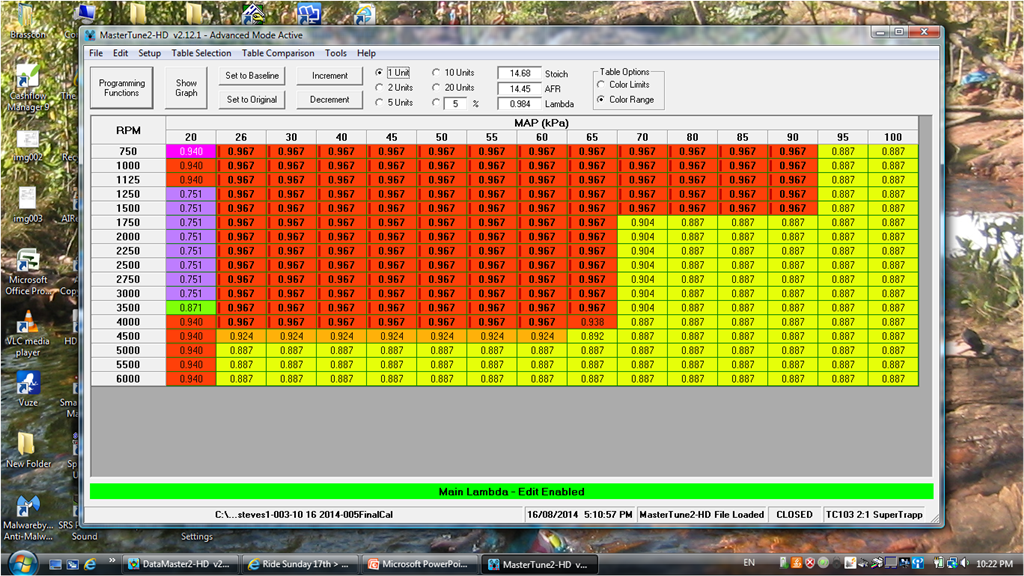Switch to Ride Sunday 17th browser window

pyautogui.click(x=298, y=564)
